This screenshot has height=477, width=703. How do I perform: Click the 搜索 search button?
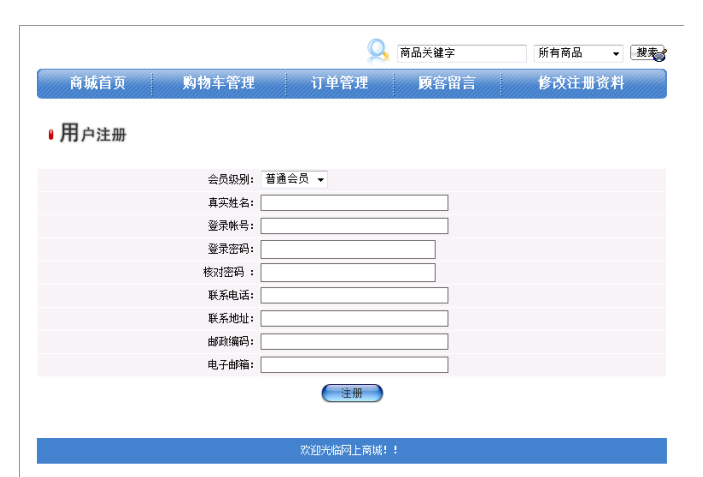tap(648, 53)
